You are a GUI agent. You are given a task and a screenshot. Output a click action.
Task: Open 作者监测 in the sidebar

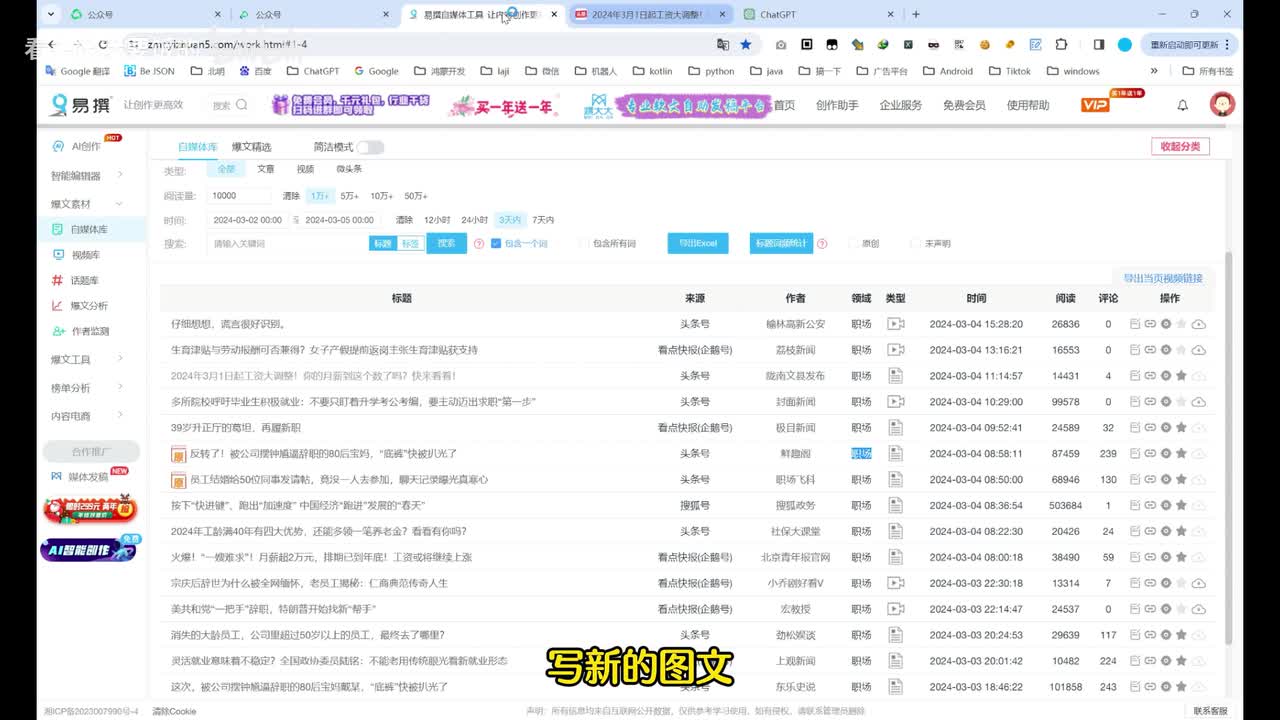click(89, 331)
